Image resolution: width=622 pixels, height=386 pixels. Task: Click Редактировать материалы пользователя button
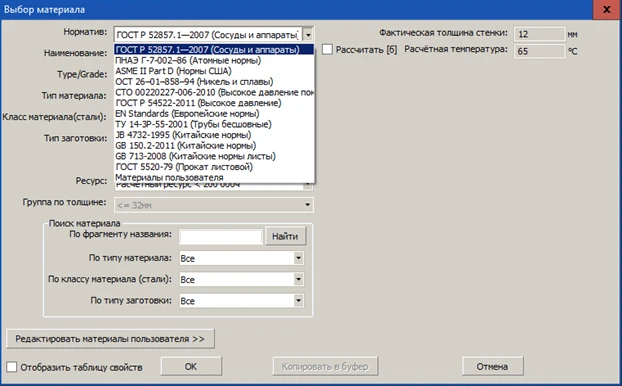[x=110, y=339]
